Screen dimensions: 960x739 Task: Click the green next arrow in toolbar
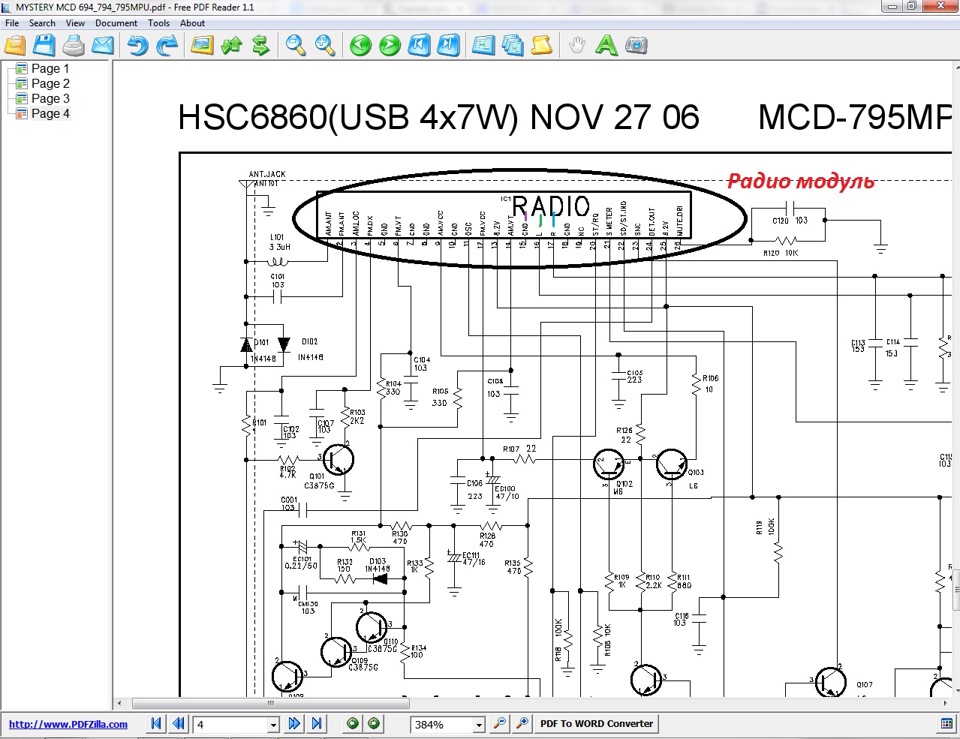390,45
